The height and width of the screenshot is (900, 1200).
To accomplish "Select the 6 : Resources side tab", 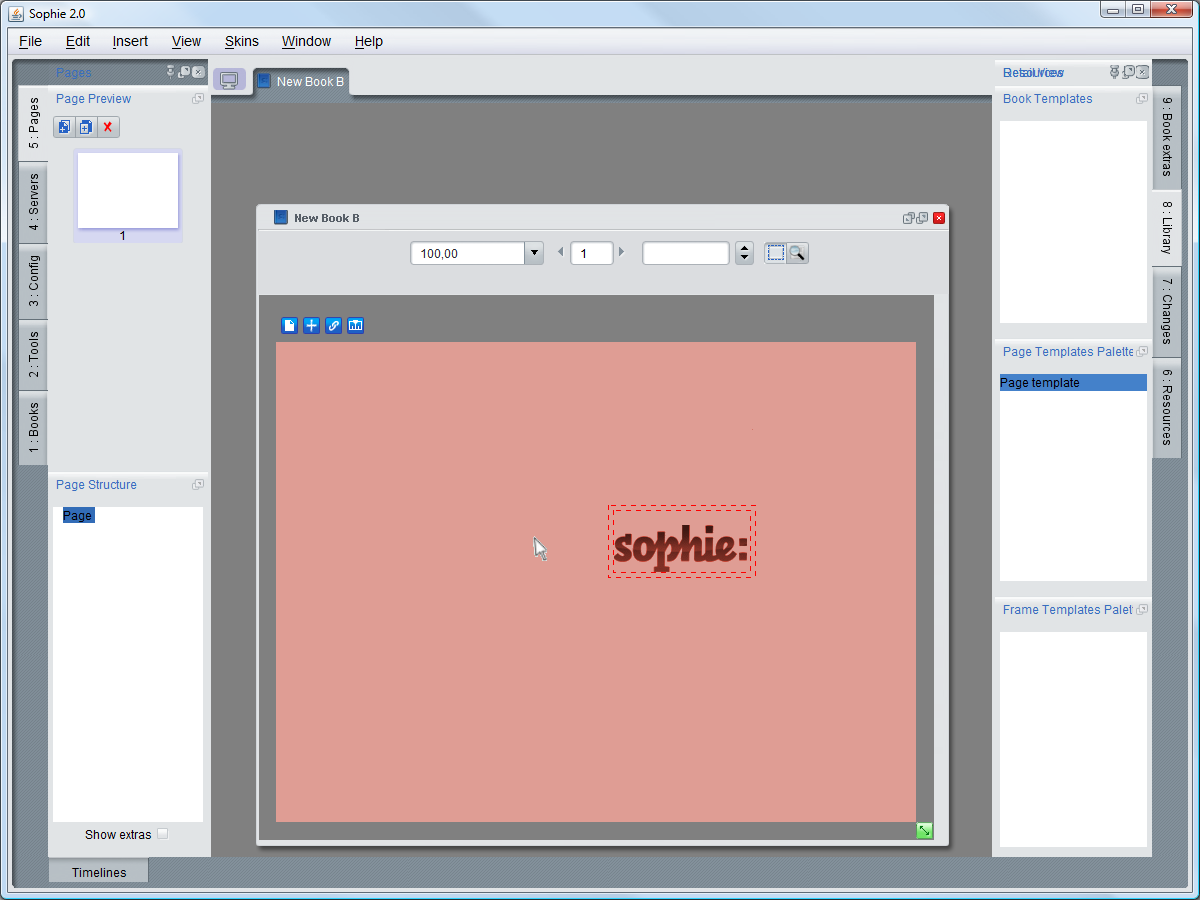I will (x=1167, y=407).
